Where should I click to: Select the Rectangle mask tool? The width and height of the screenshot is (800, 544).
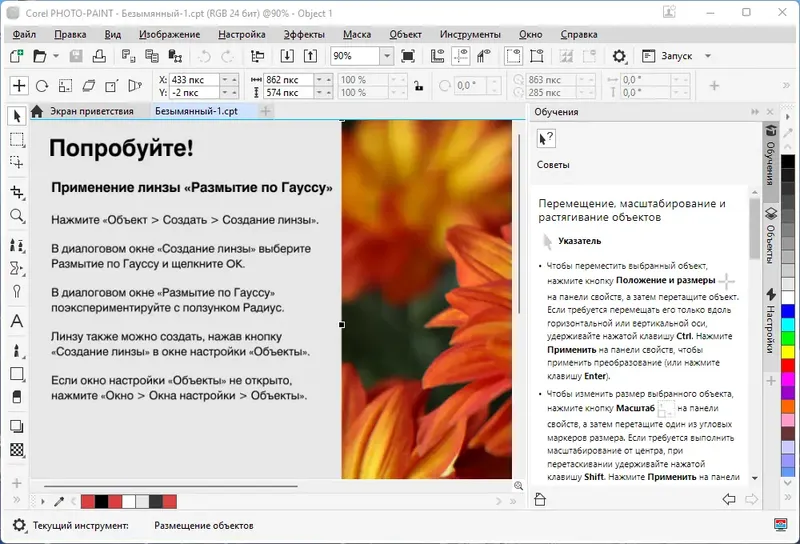17,139
